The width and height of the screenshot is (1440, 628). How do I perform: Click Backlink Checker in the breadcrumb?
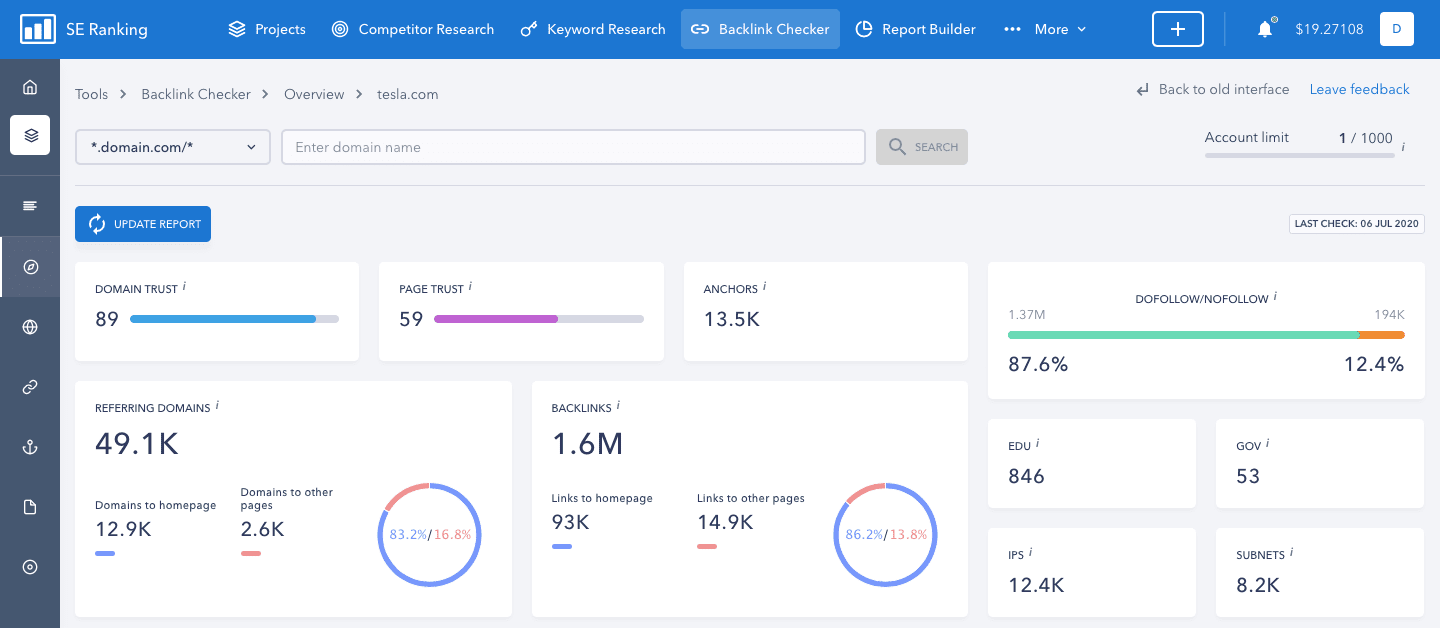click(196, 94)
